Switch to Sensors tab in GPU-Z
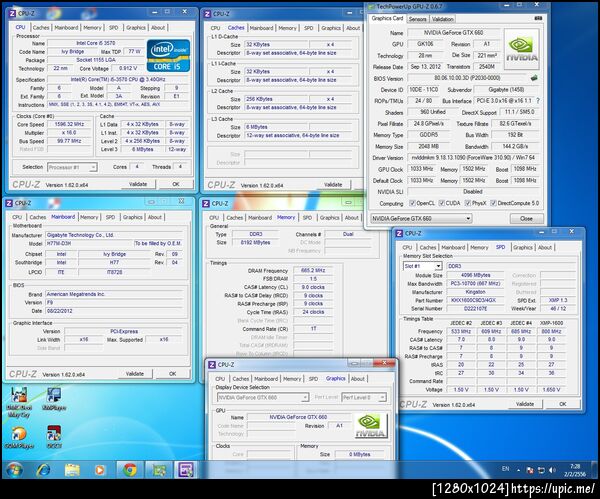This screenshot has width=600, height=499. [417, 19]
